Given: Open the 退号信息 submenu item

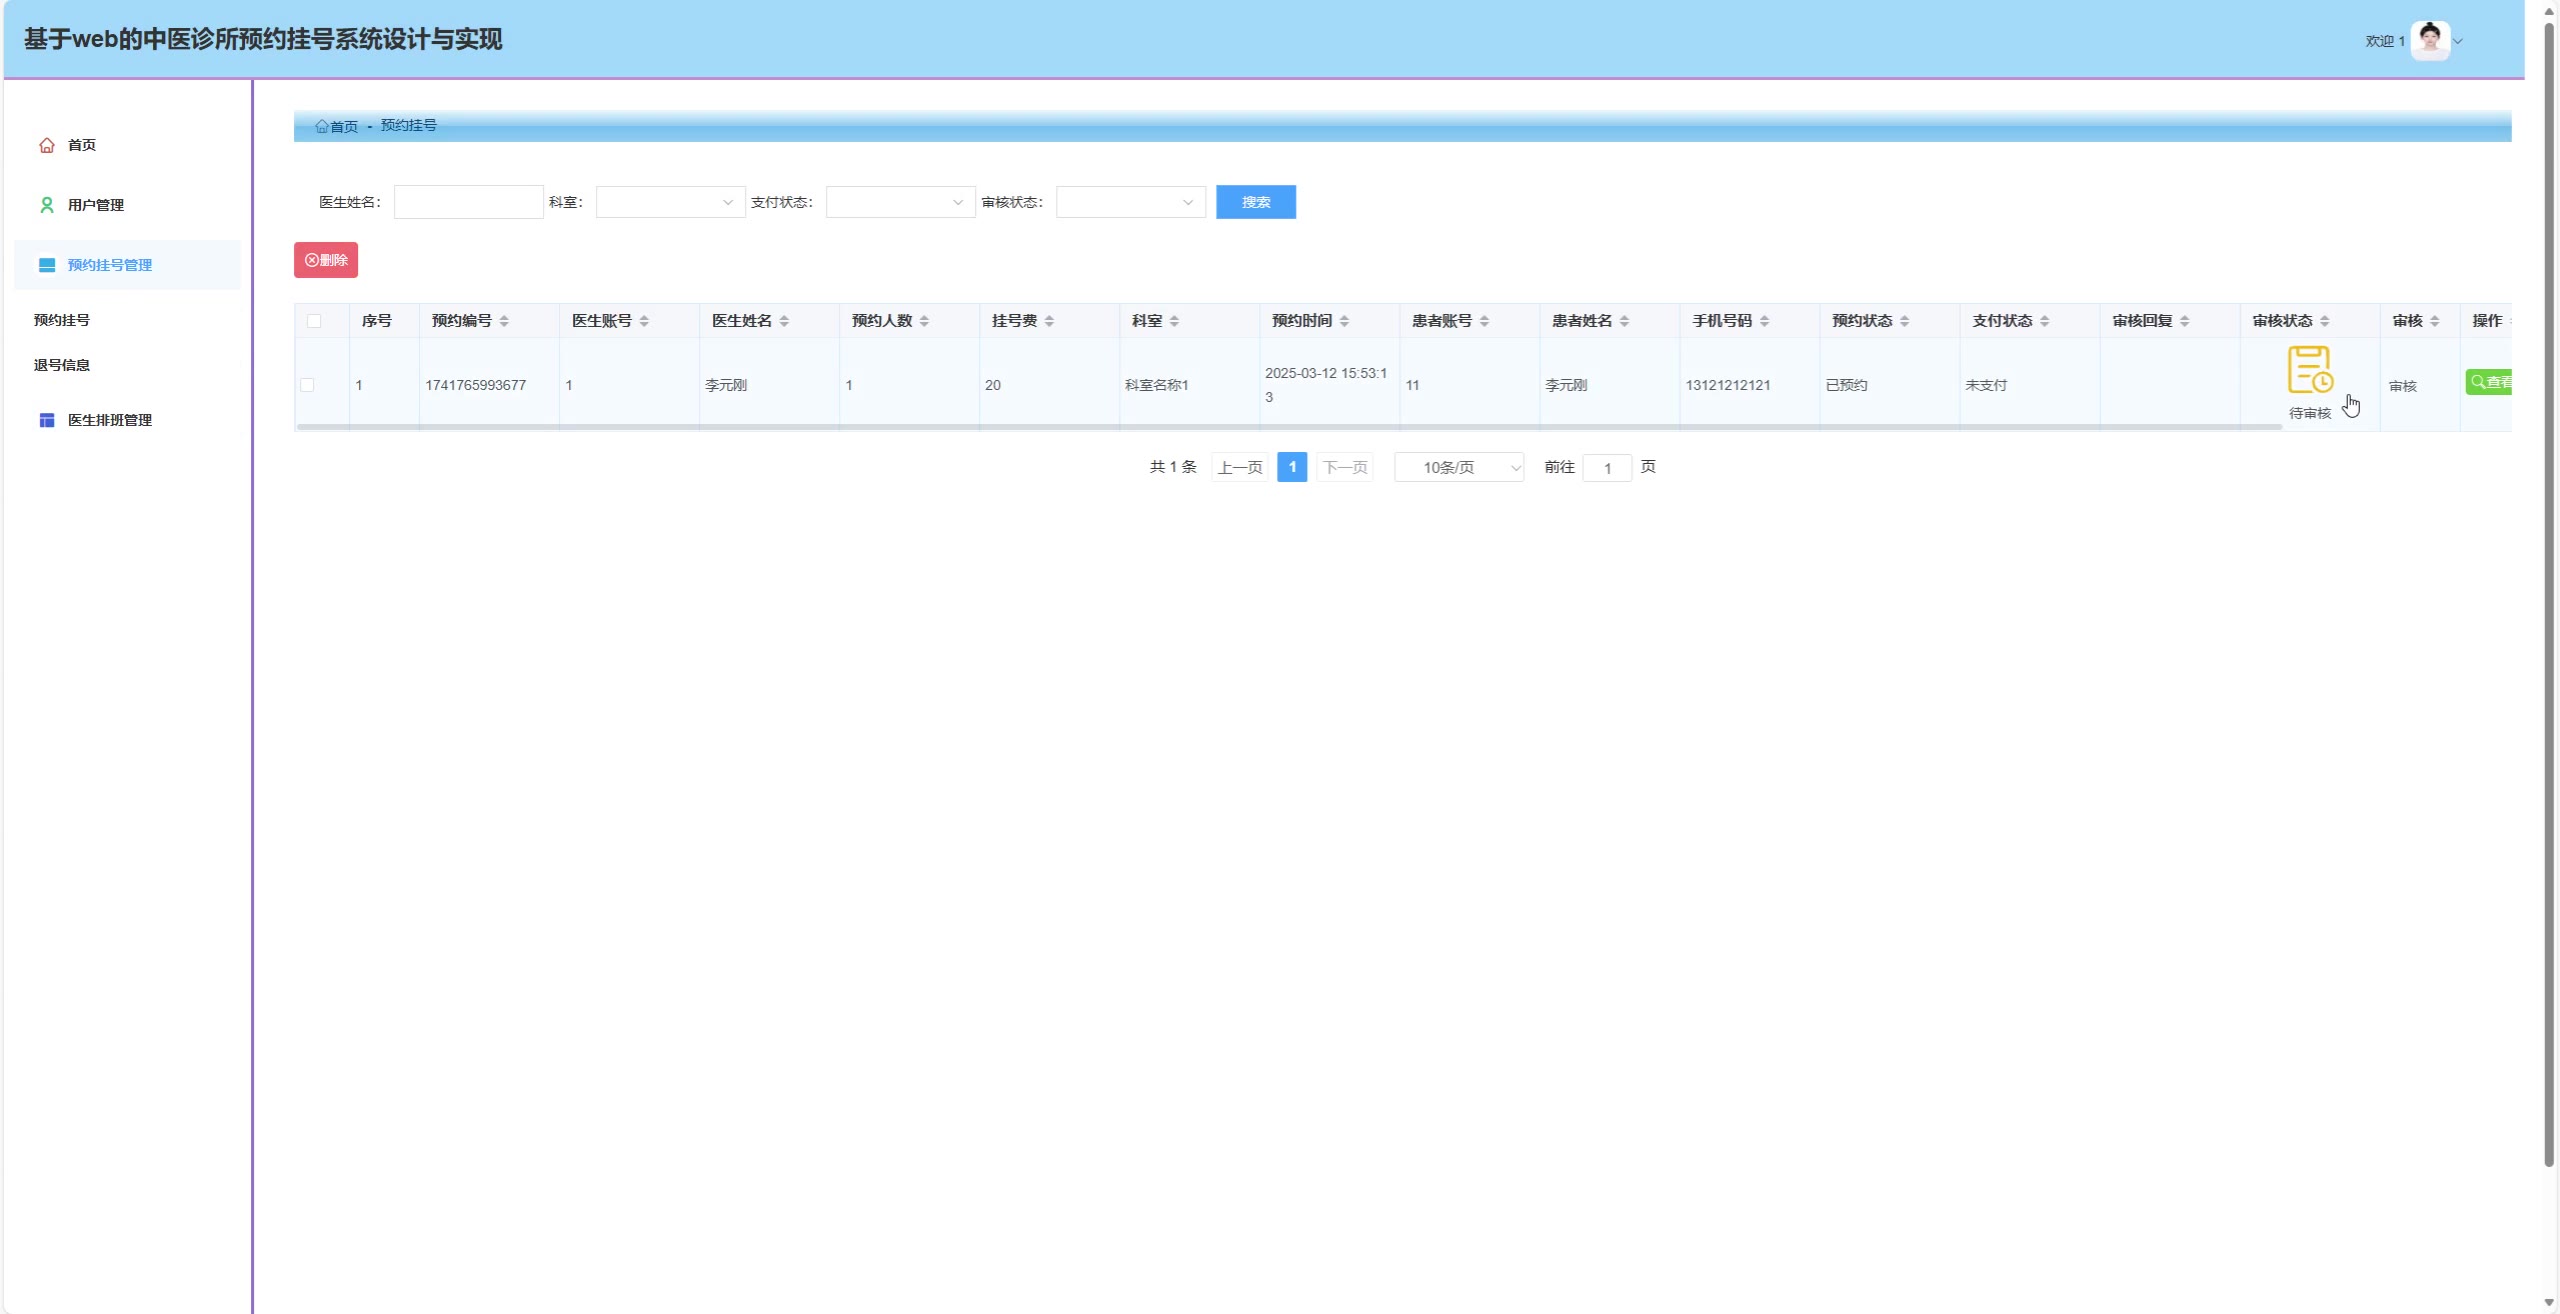Looking at the screenshot, I should [x=62, y=365].
